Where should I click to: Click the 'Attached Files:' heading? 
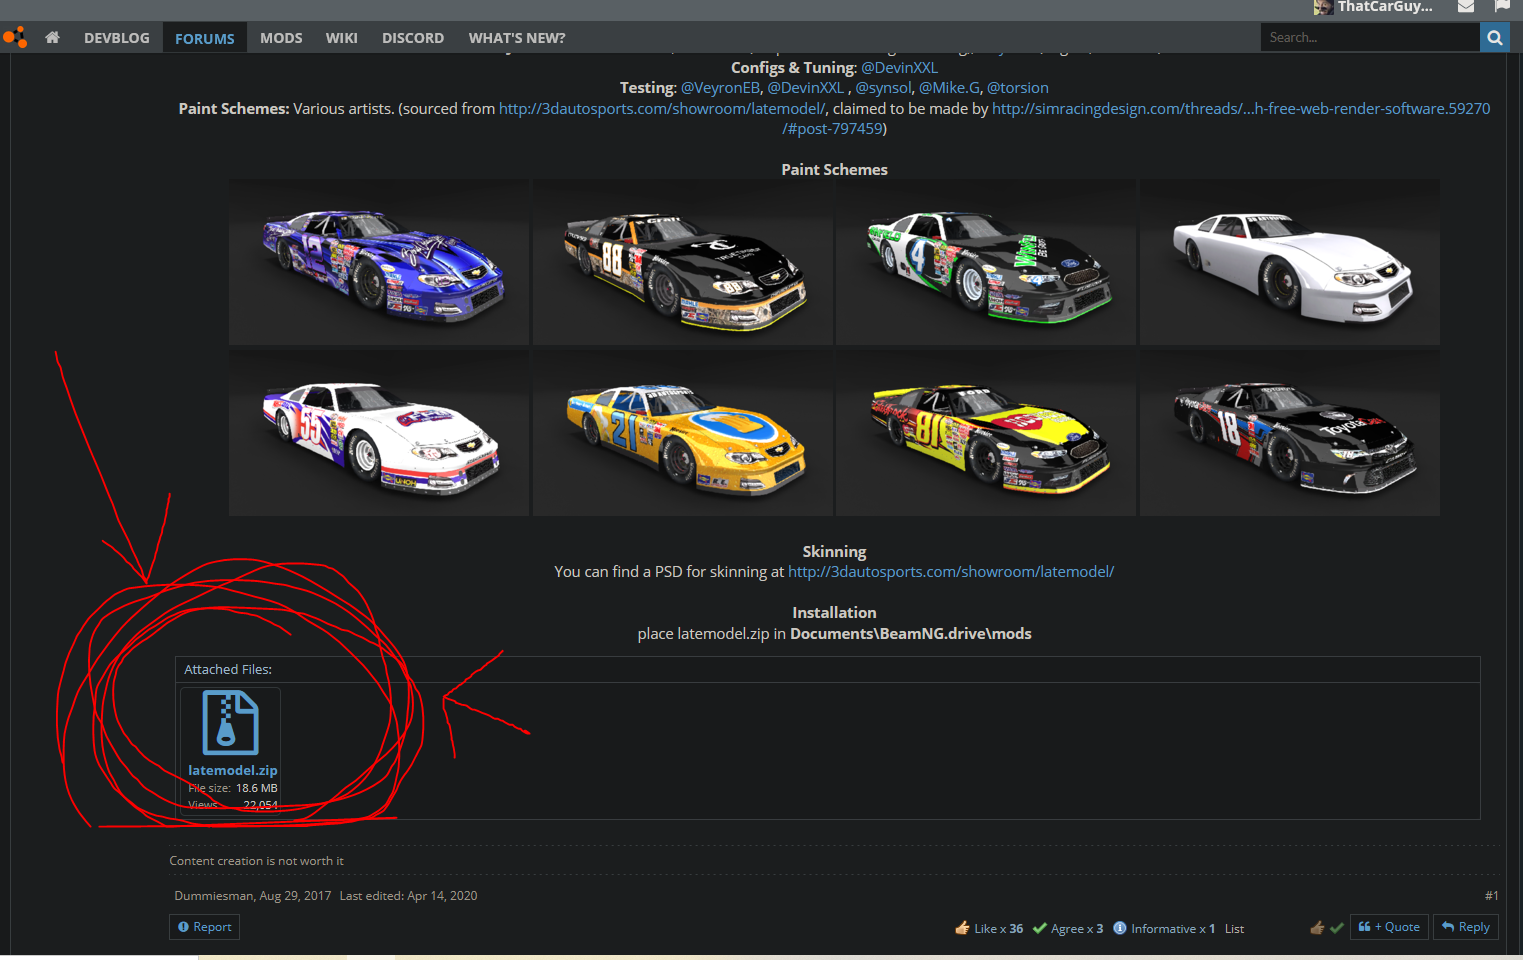228,669
